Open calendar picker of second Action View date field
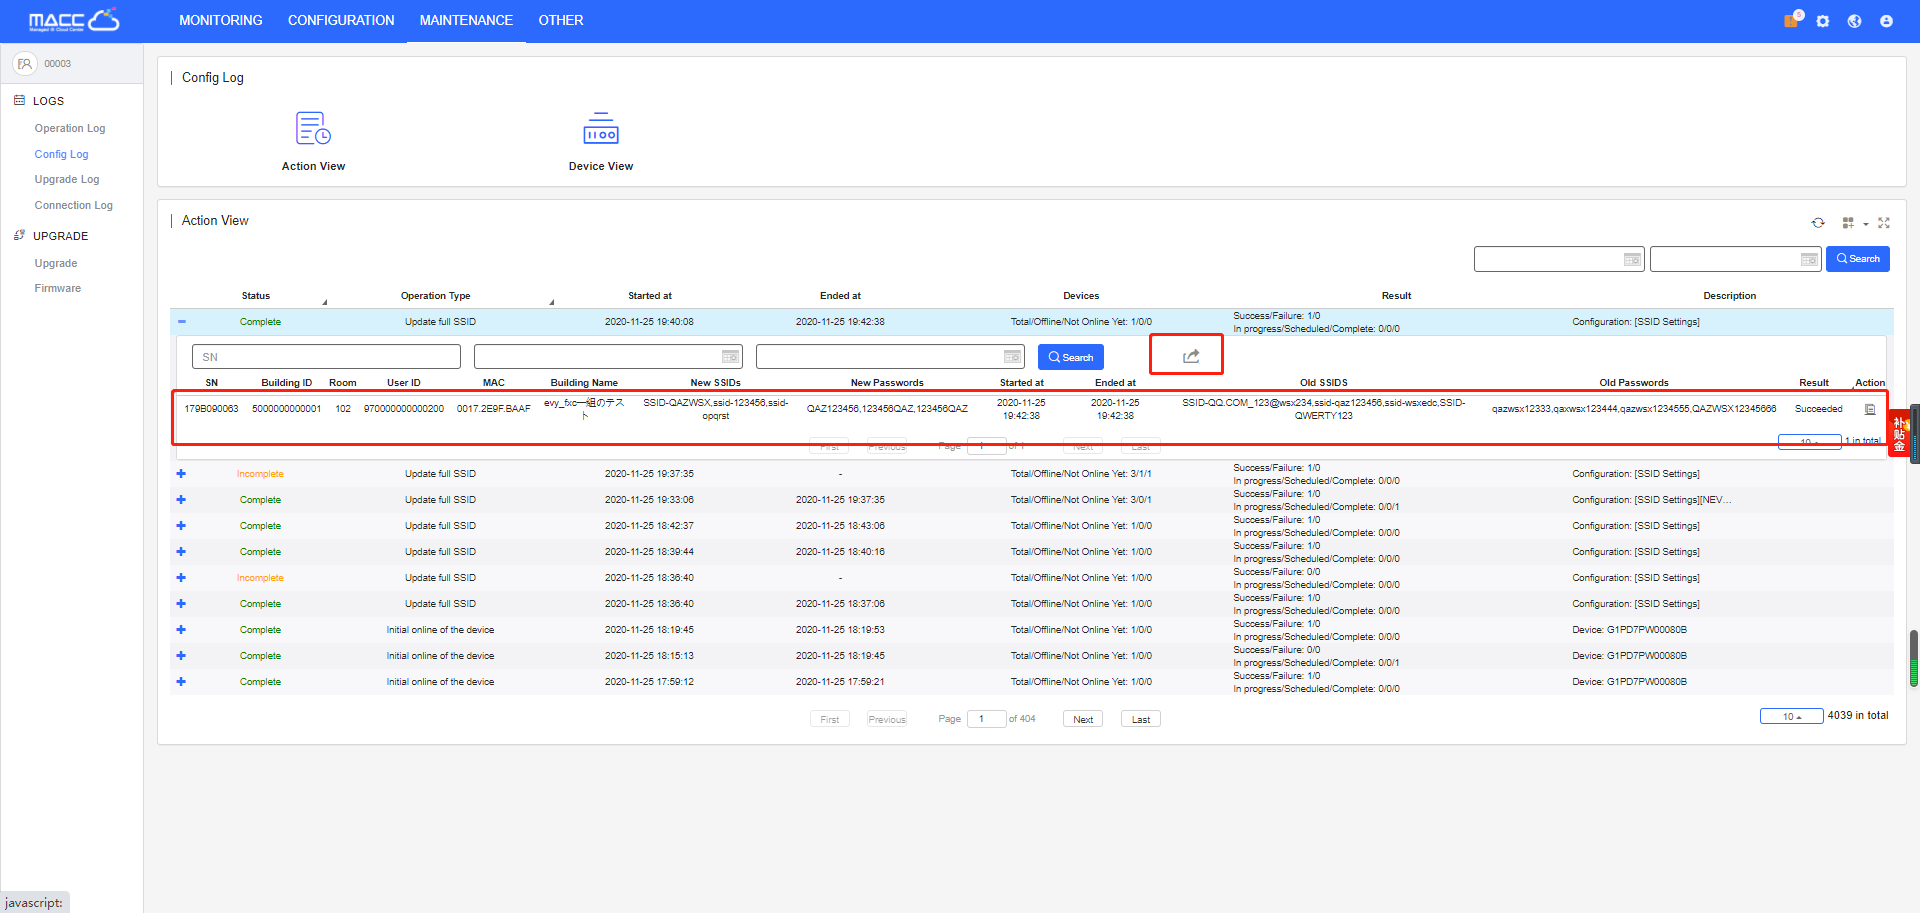Screen dimensions: 1920x913 click(x=1808, y=260)
